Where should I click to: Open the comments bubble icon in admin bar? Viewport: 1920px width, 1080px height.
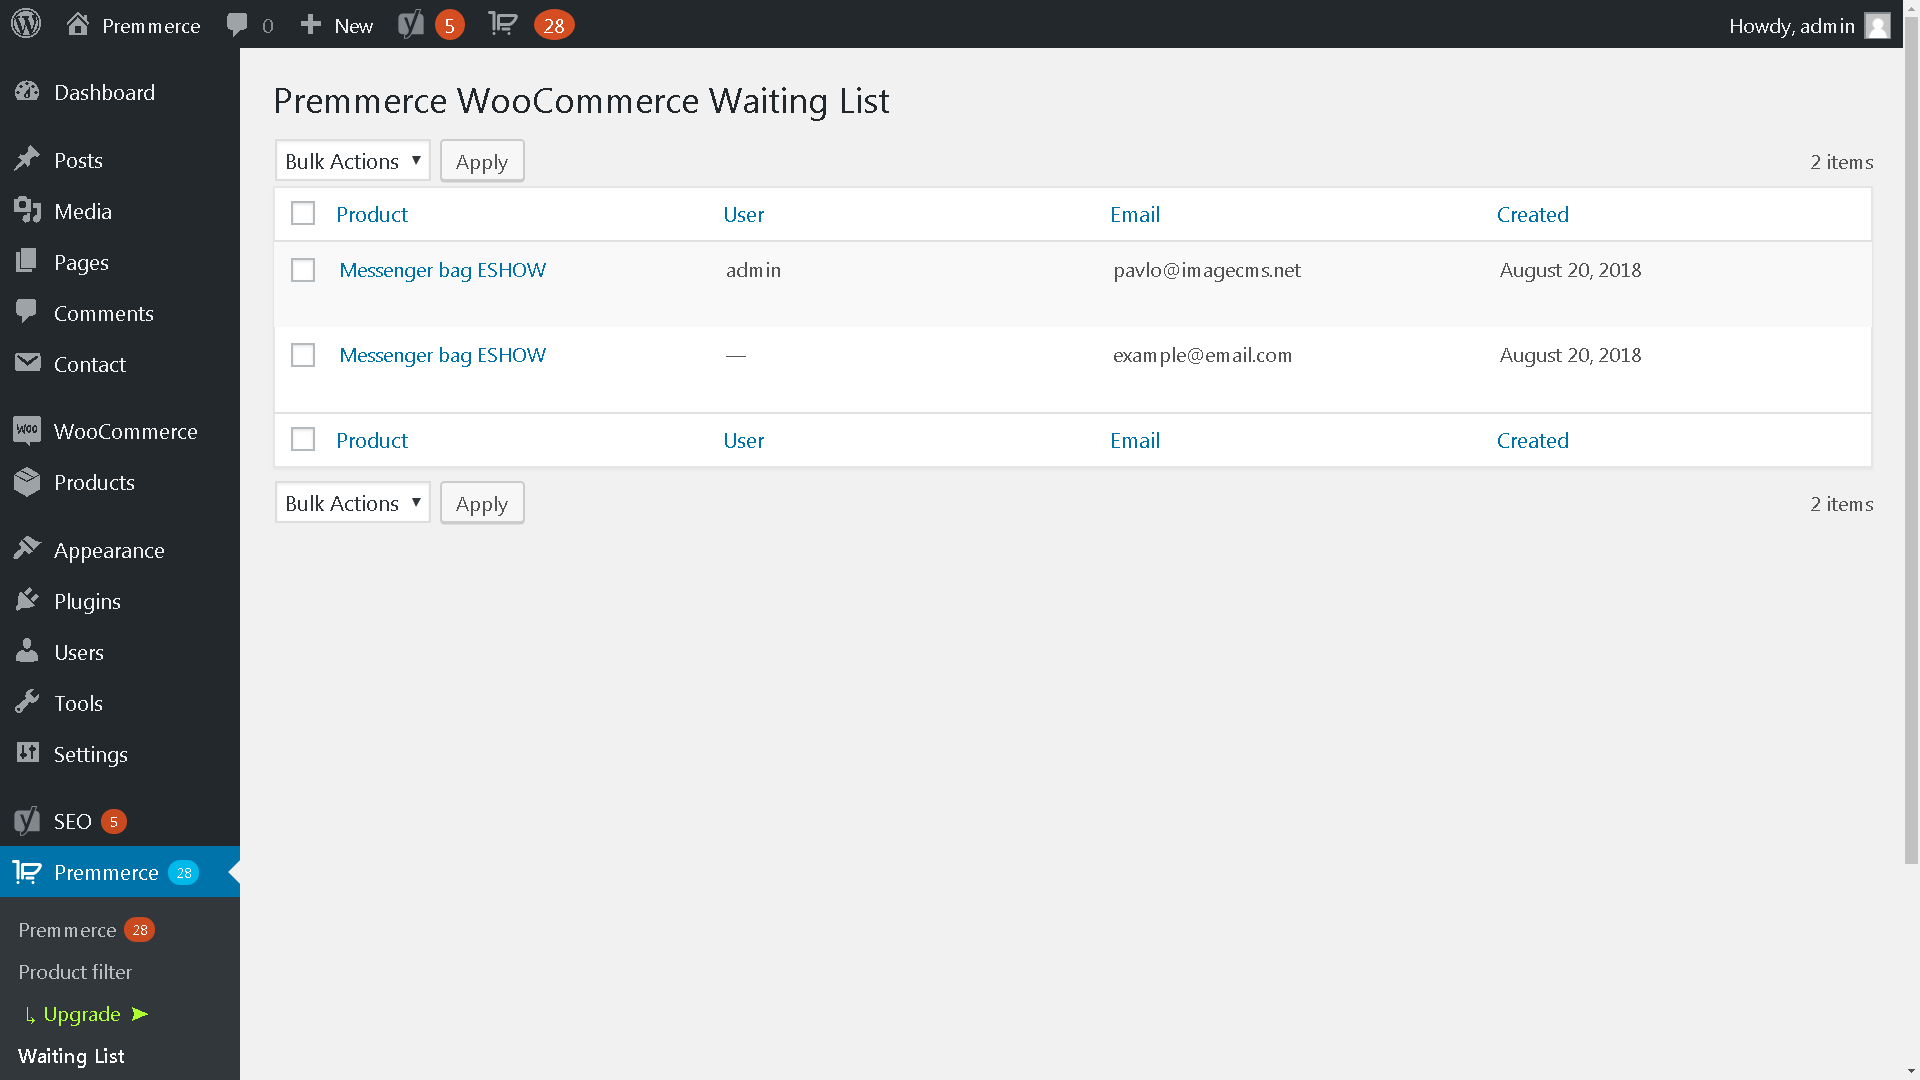pyautogui.click(x=237, y=25)
